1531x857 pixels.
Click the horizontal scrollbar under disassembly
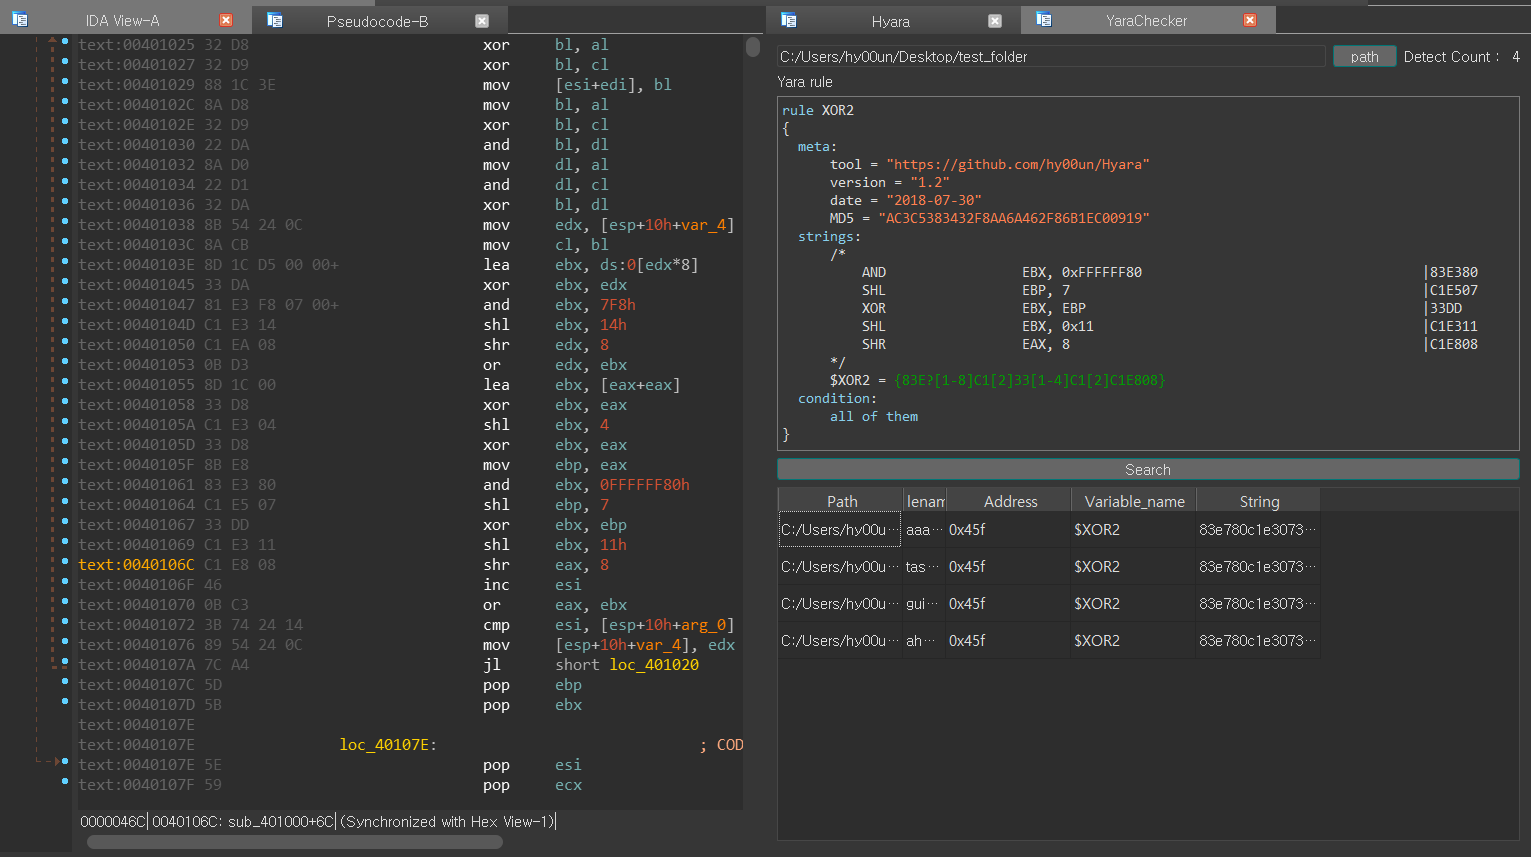(295, 842)
